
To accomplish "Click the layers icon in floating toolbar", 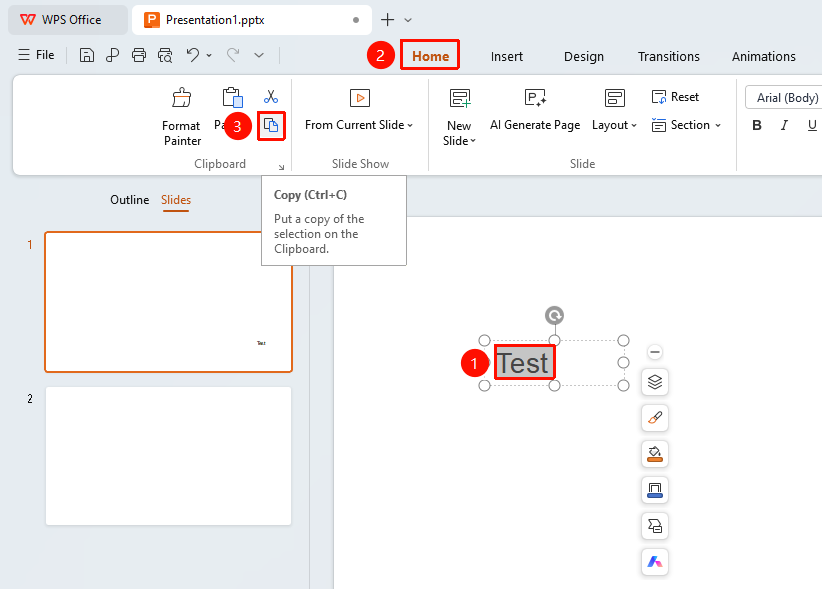I will coord(655,382).
